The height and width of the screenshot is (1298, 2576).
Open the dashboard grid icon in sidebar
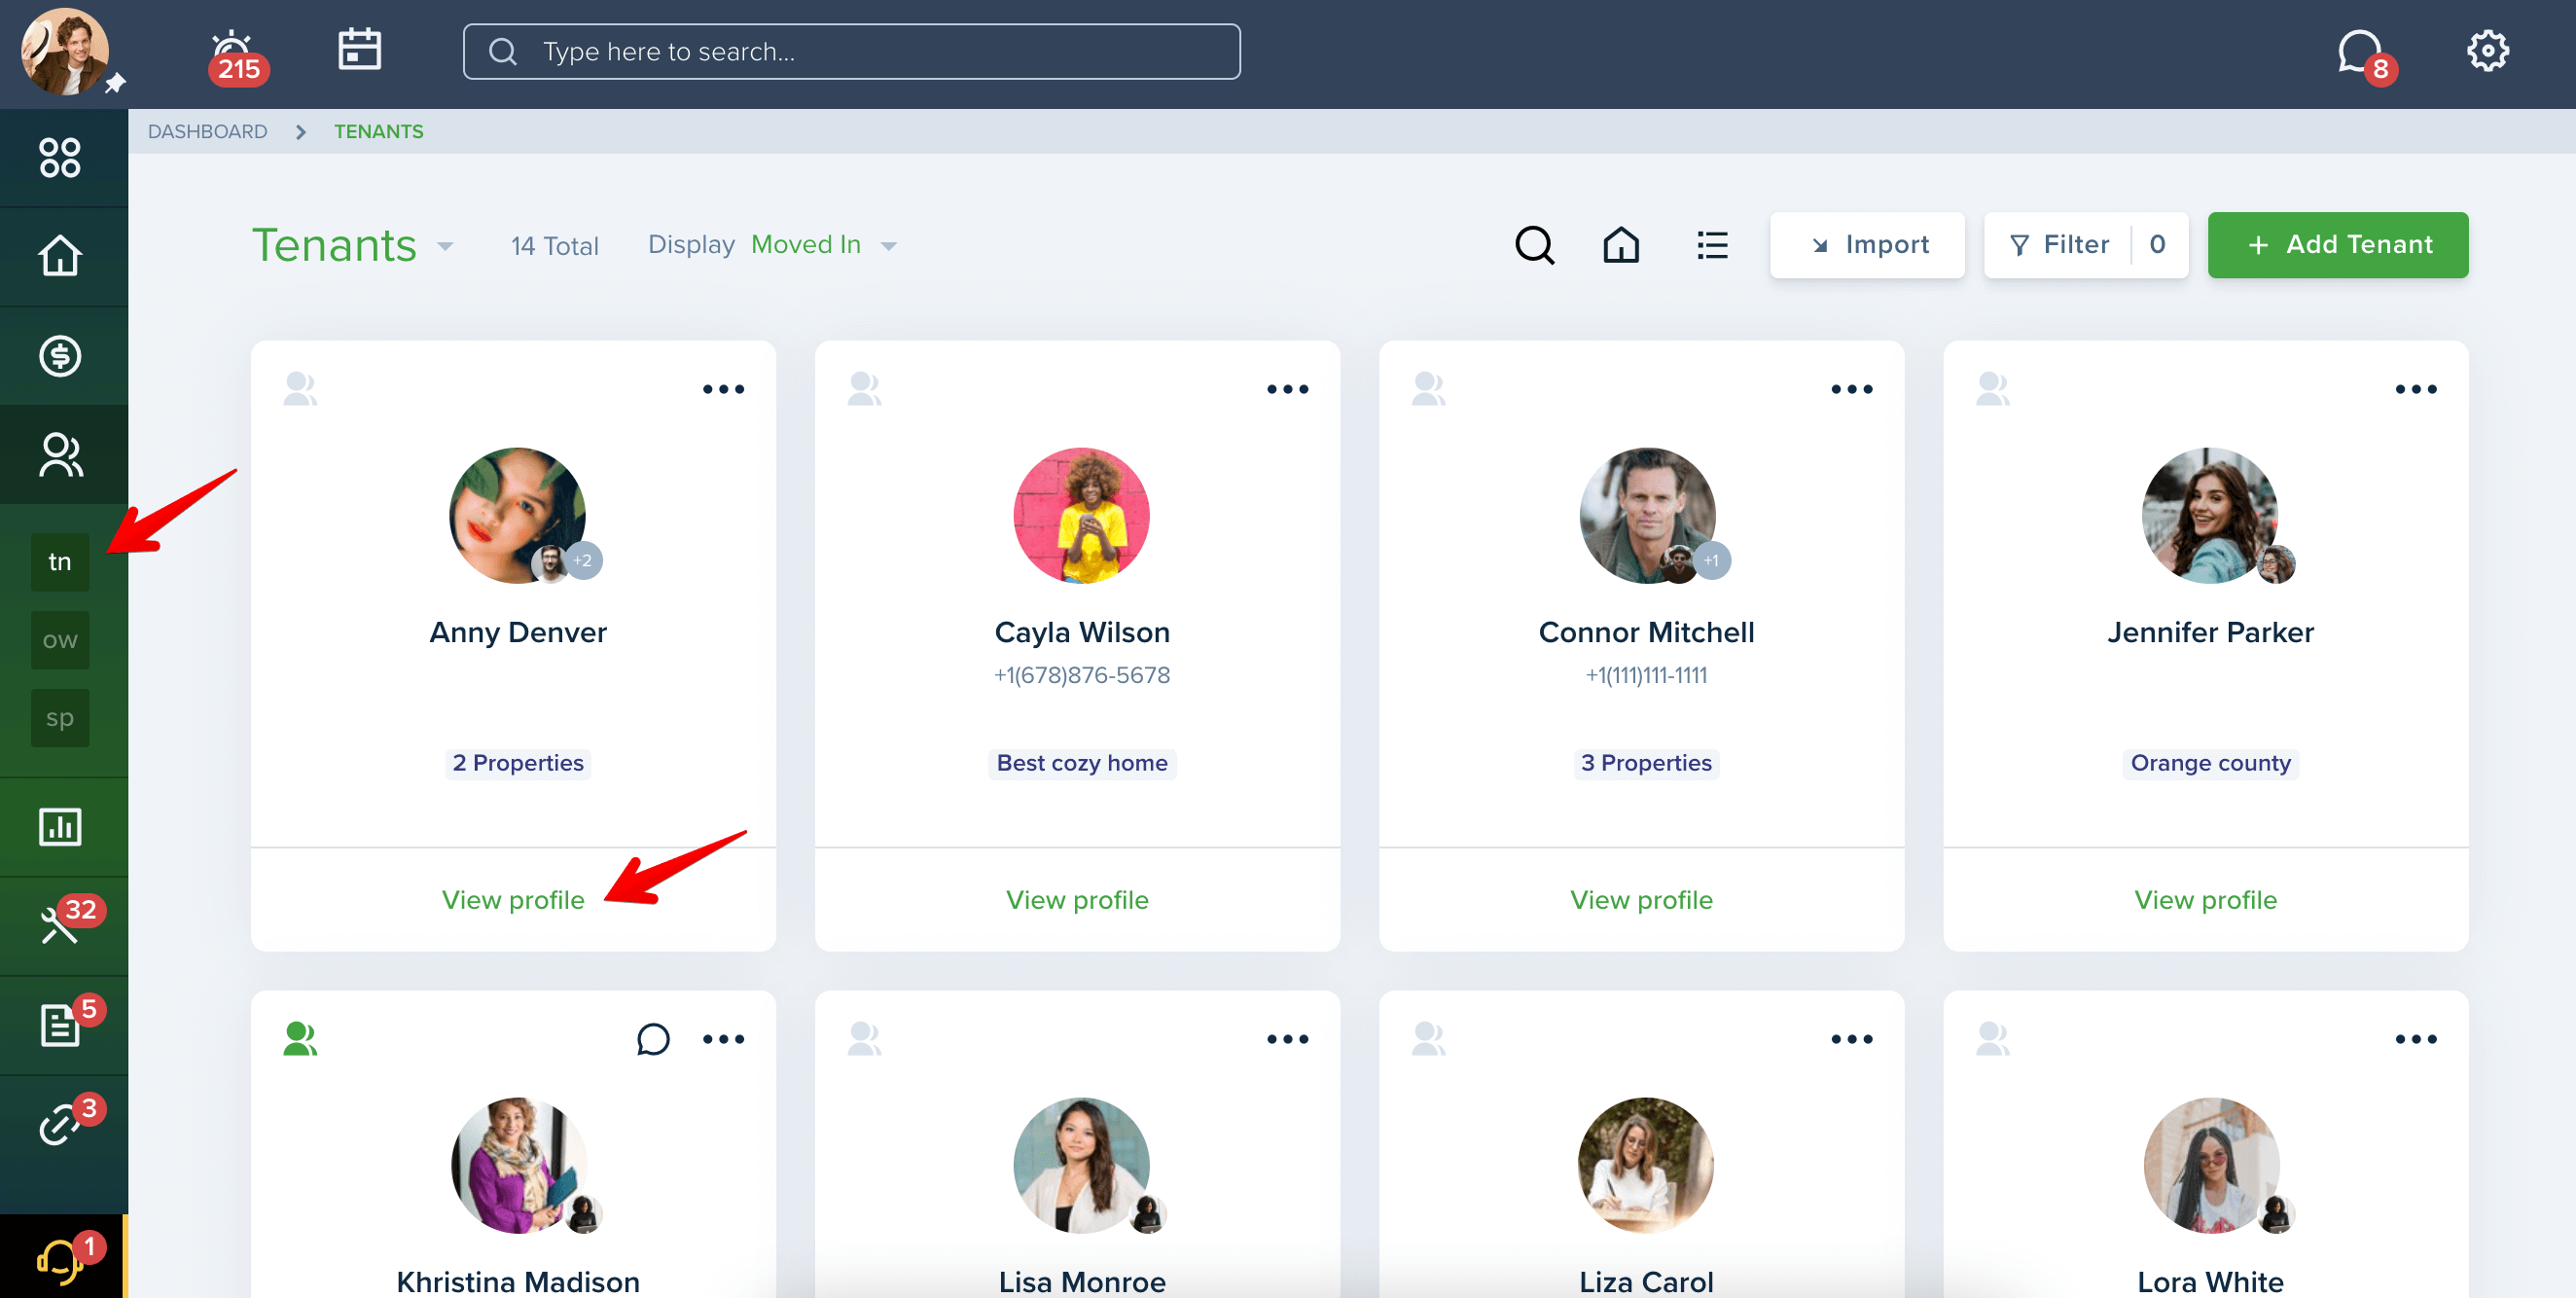pyautogui.click(x=60, y=157)
